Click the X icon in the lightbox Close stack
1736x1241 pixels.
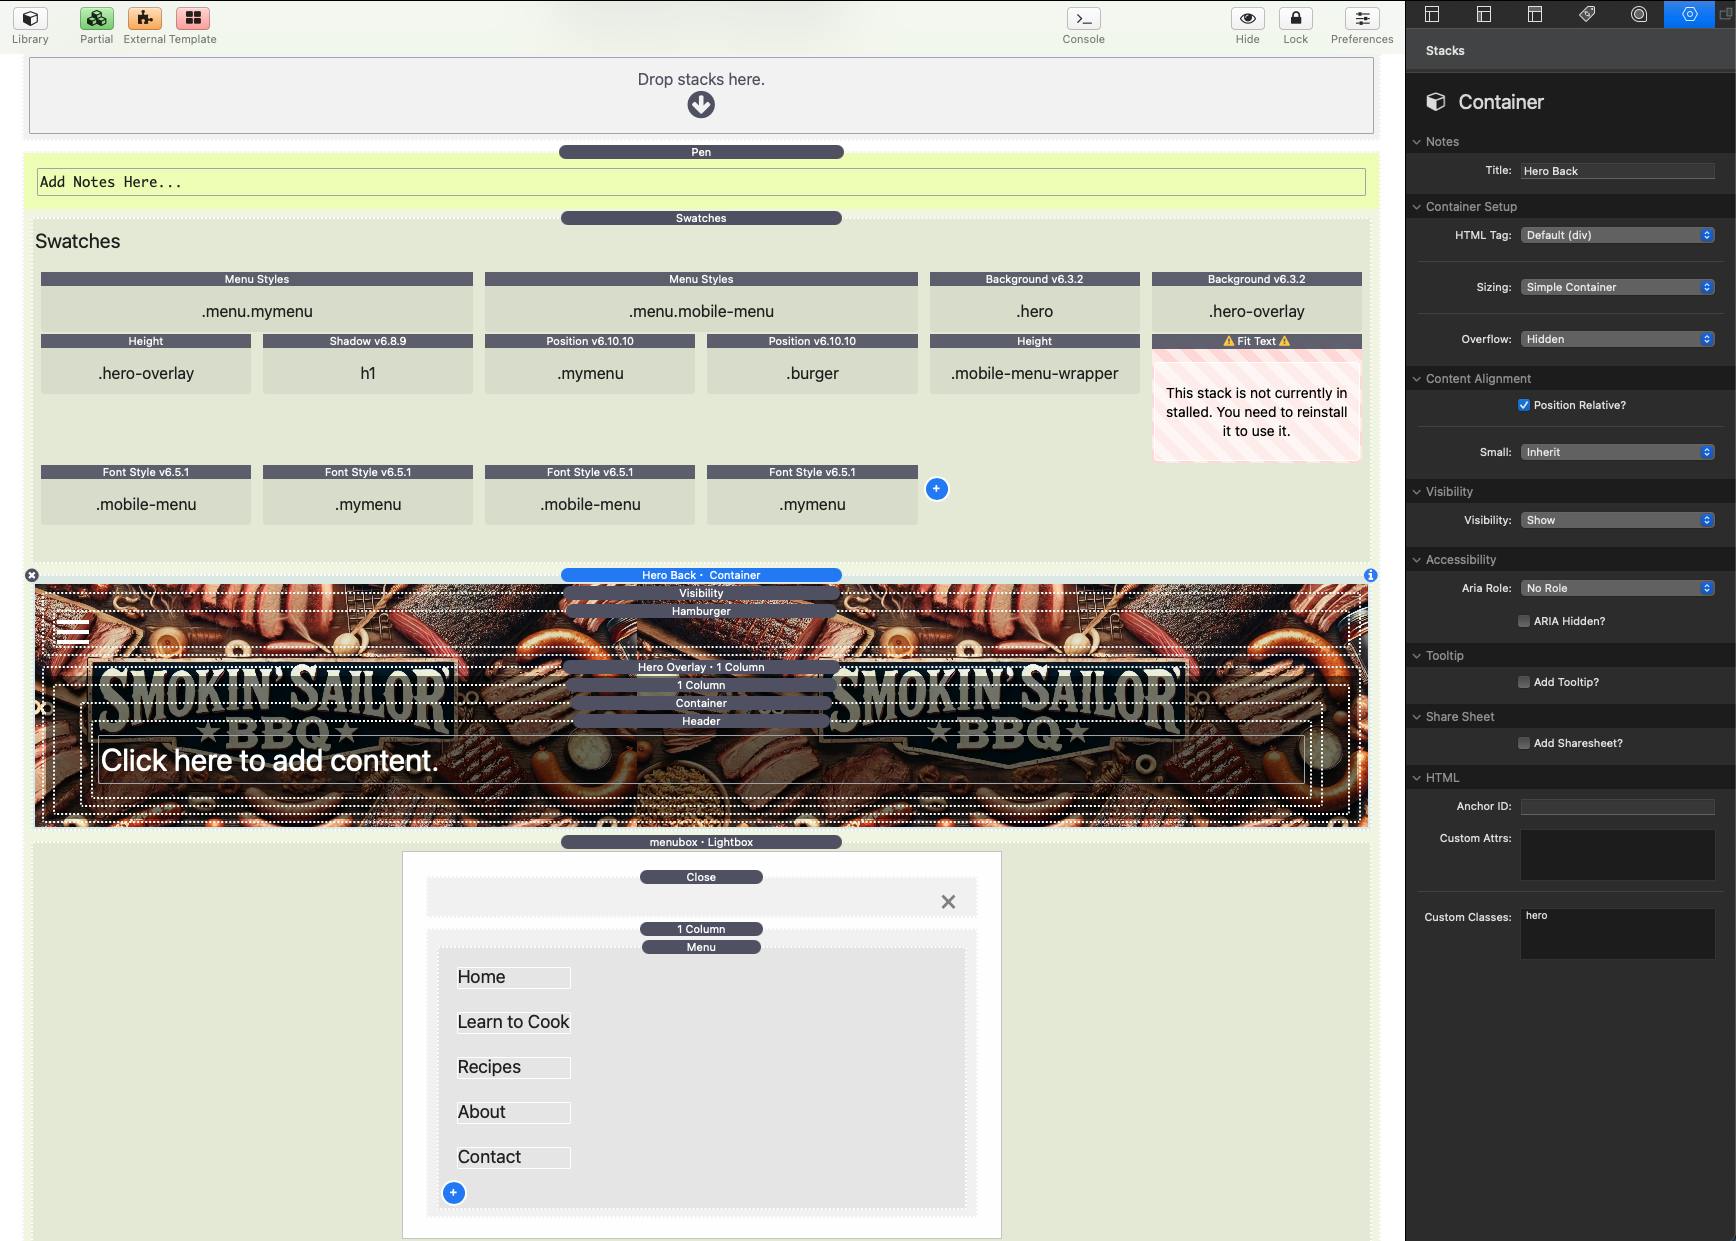coord(948,902)
